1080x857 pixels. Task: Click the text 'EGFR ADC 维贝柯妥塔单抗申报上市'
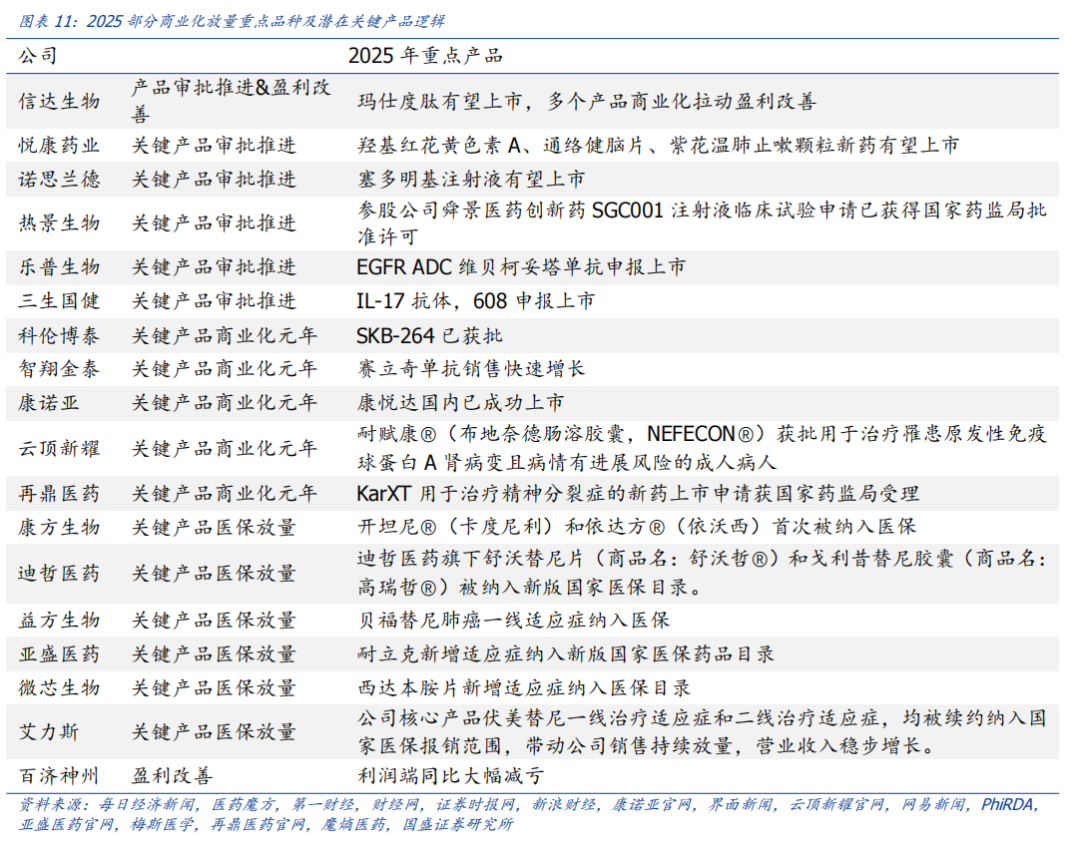[x=521, y=267]
